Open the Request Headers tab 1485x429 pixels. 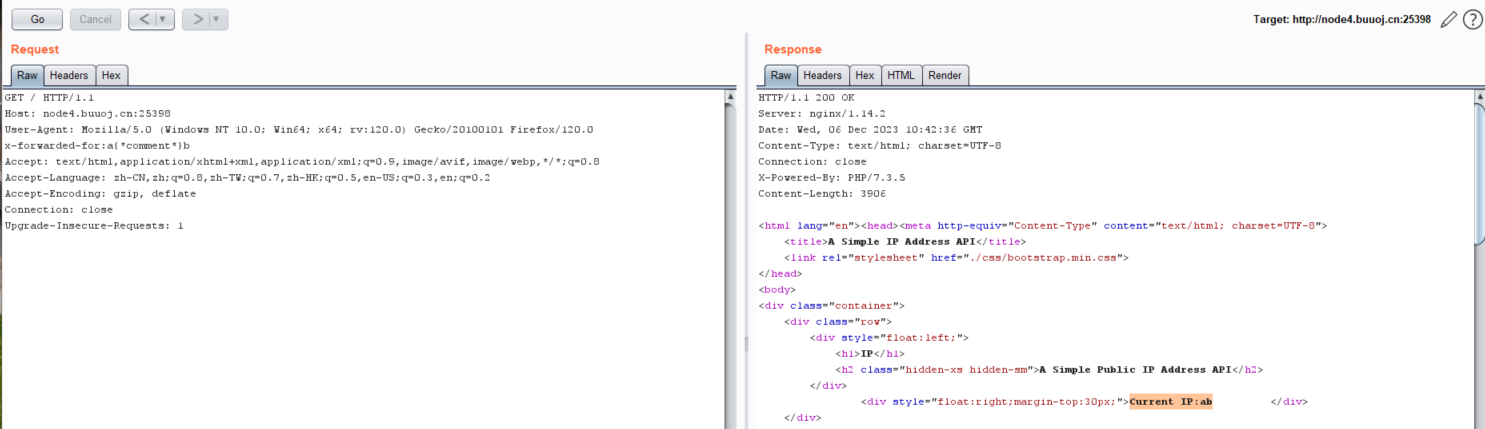[x=69, y=75]
